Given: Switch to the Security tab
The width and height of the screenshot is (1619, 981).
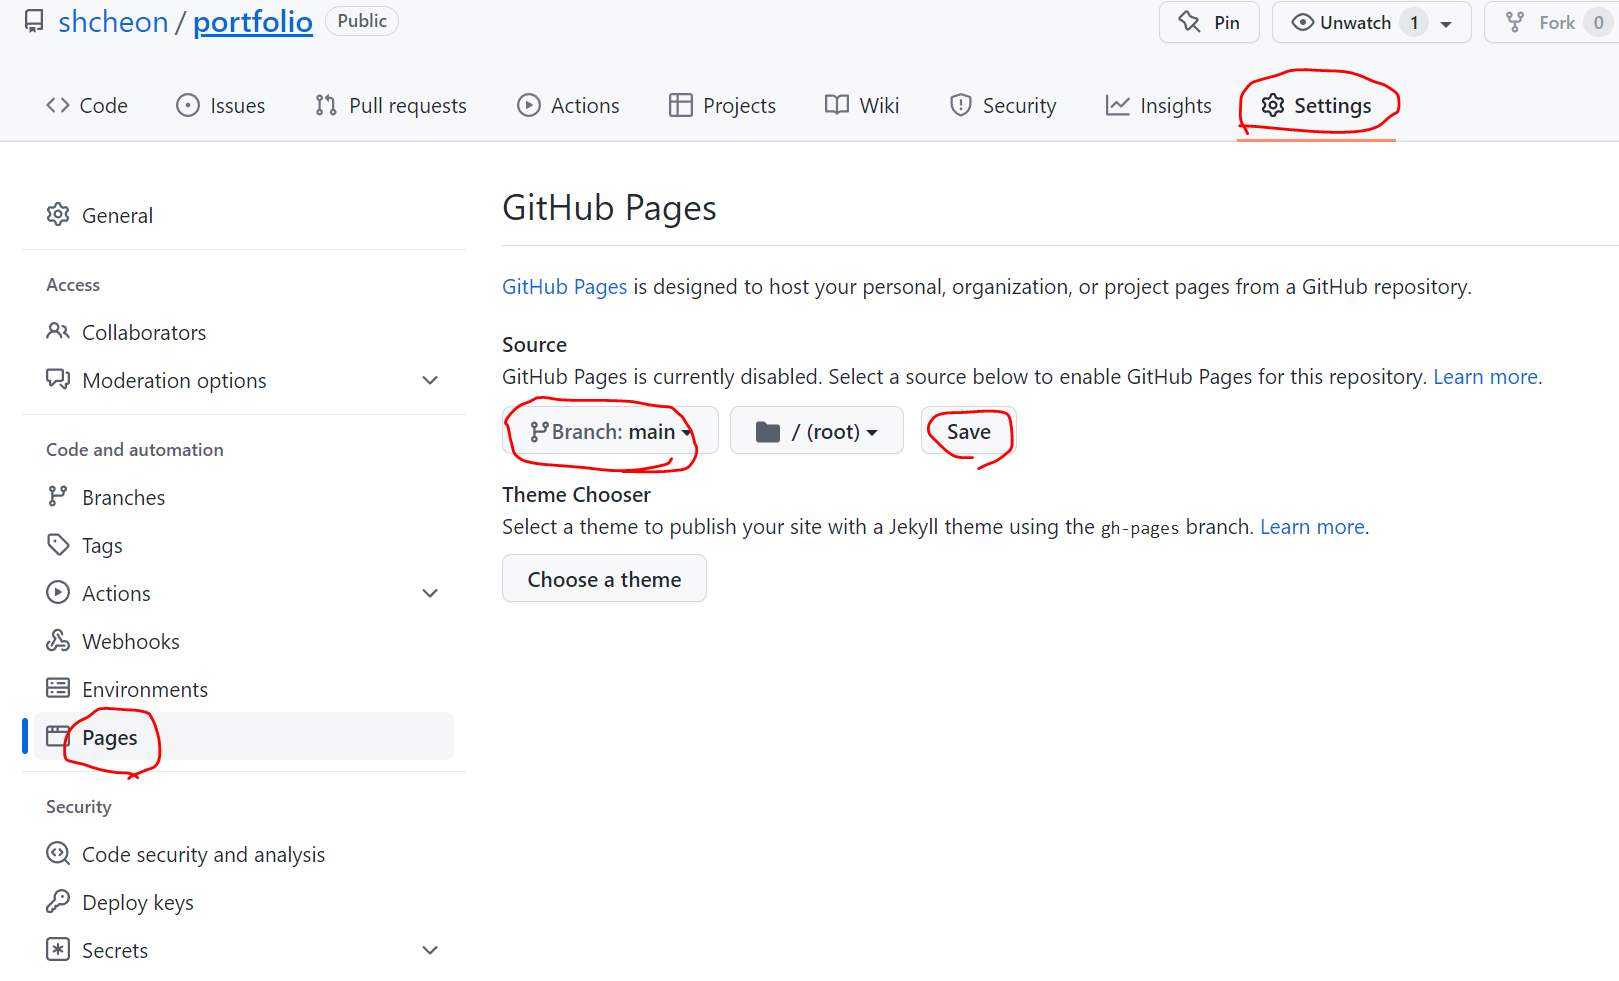Looking at the screenshot, I should [x=1003, y=105].
